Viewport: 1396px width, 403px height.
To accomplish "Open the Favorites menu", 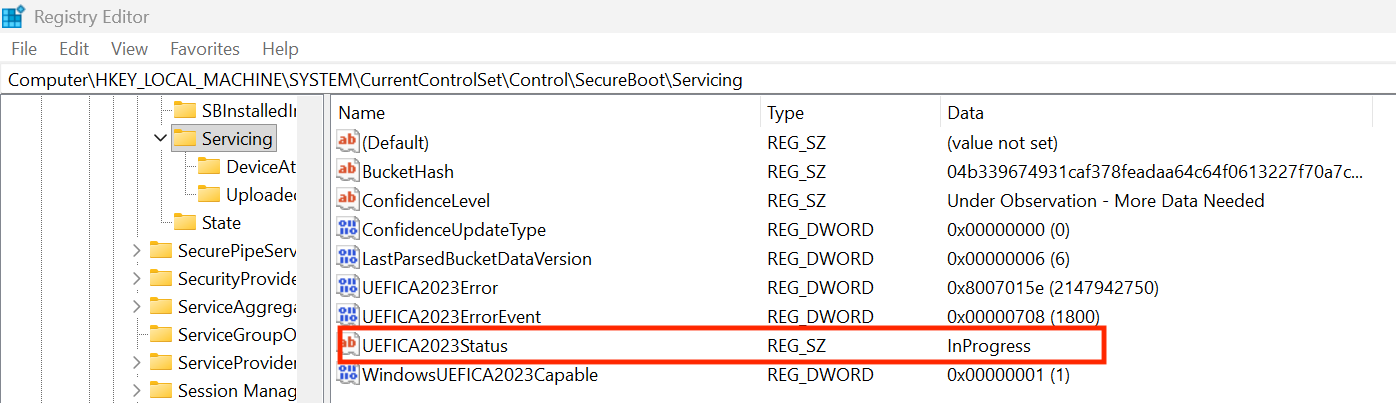I will pos(205,48).
